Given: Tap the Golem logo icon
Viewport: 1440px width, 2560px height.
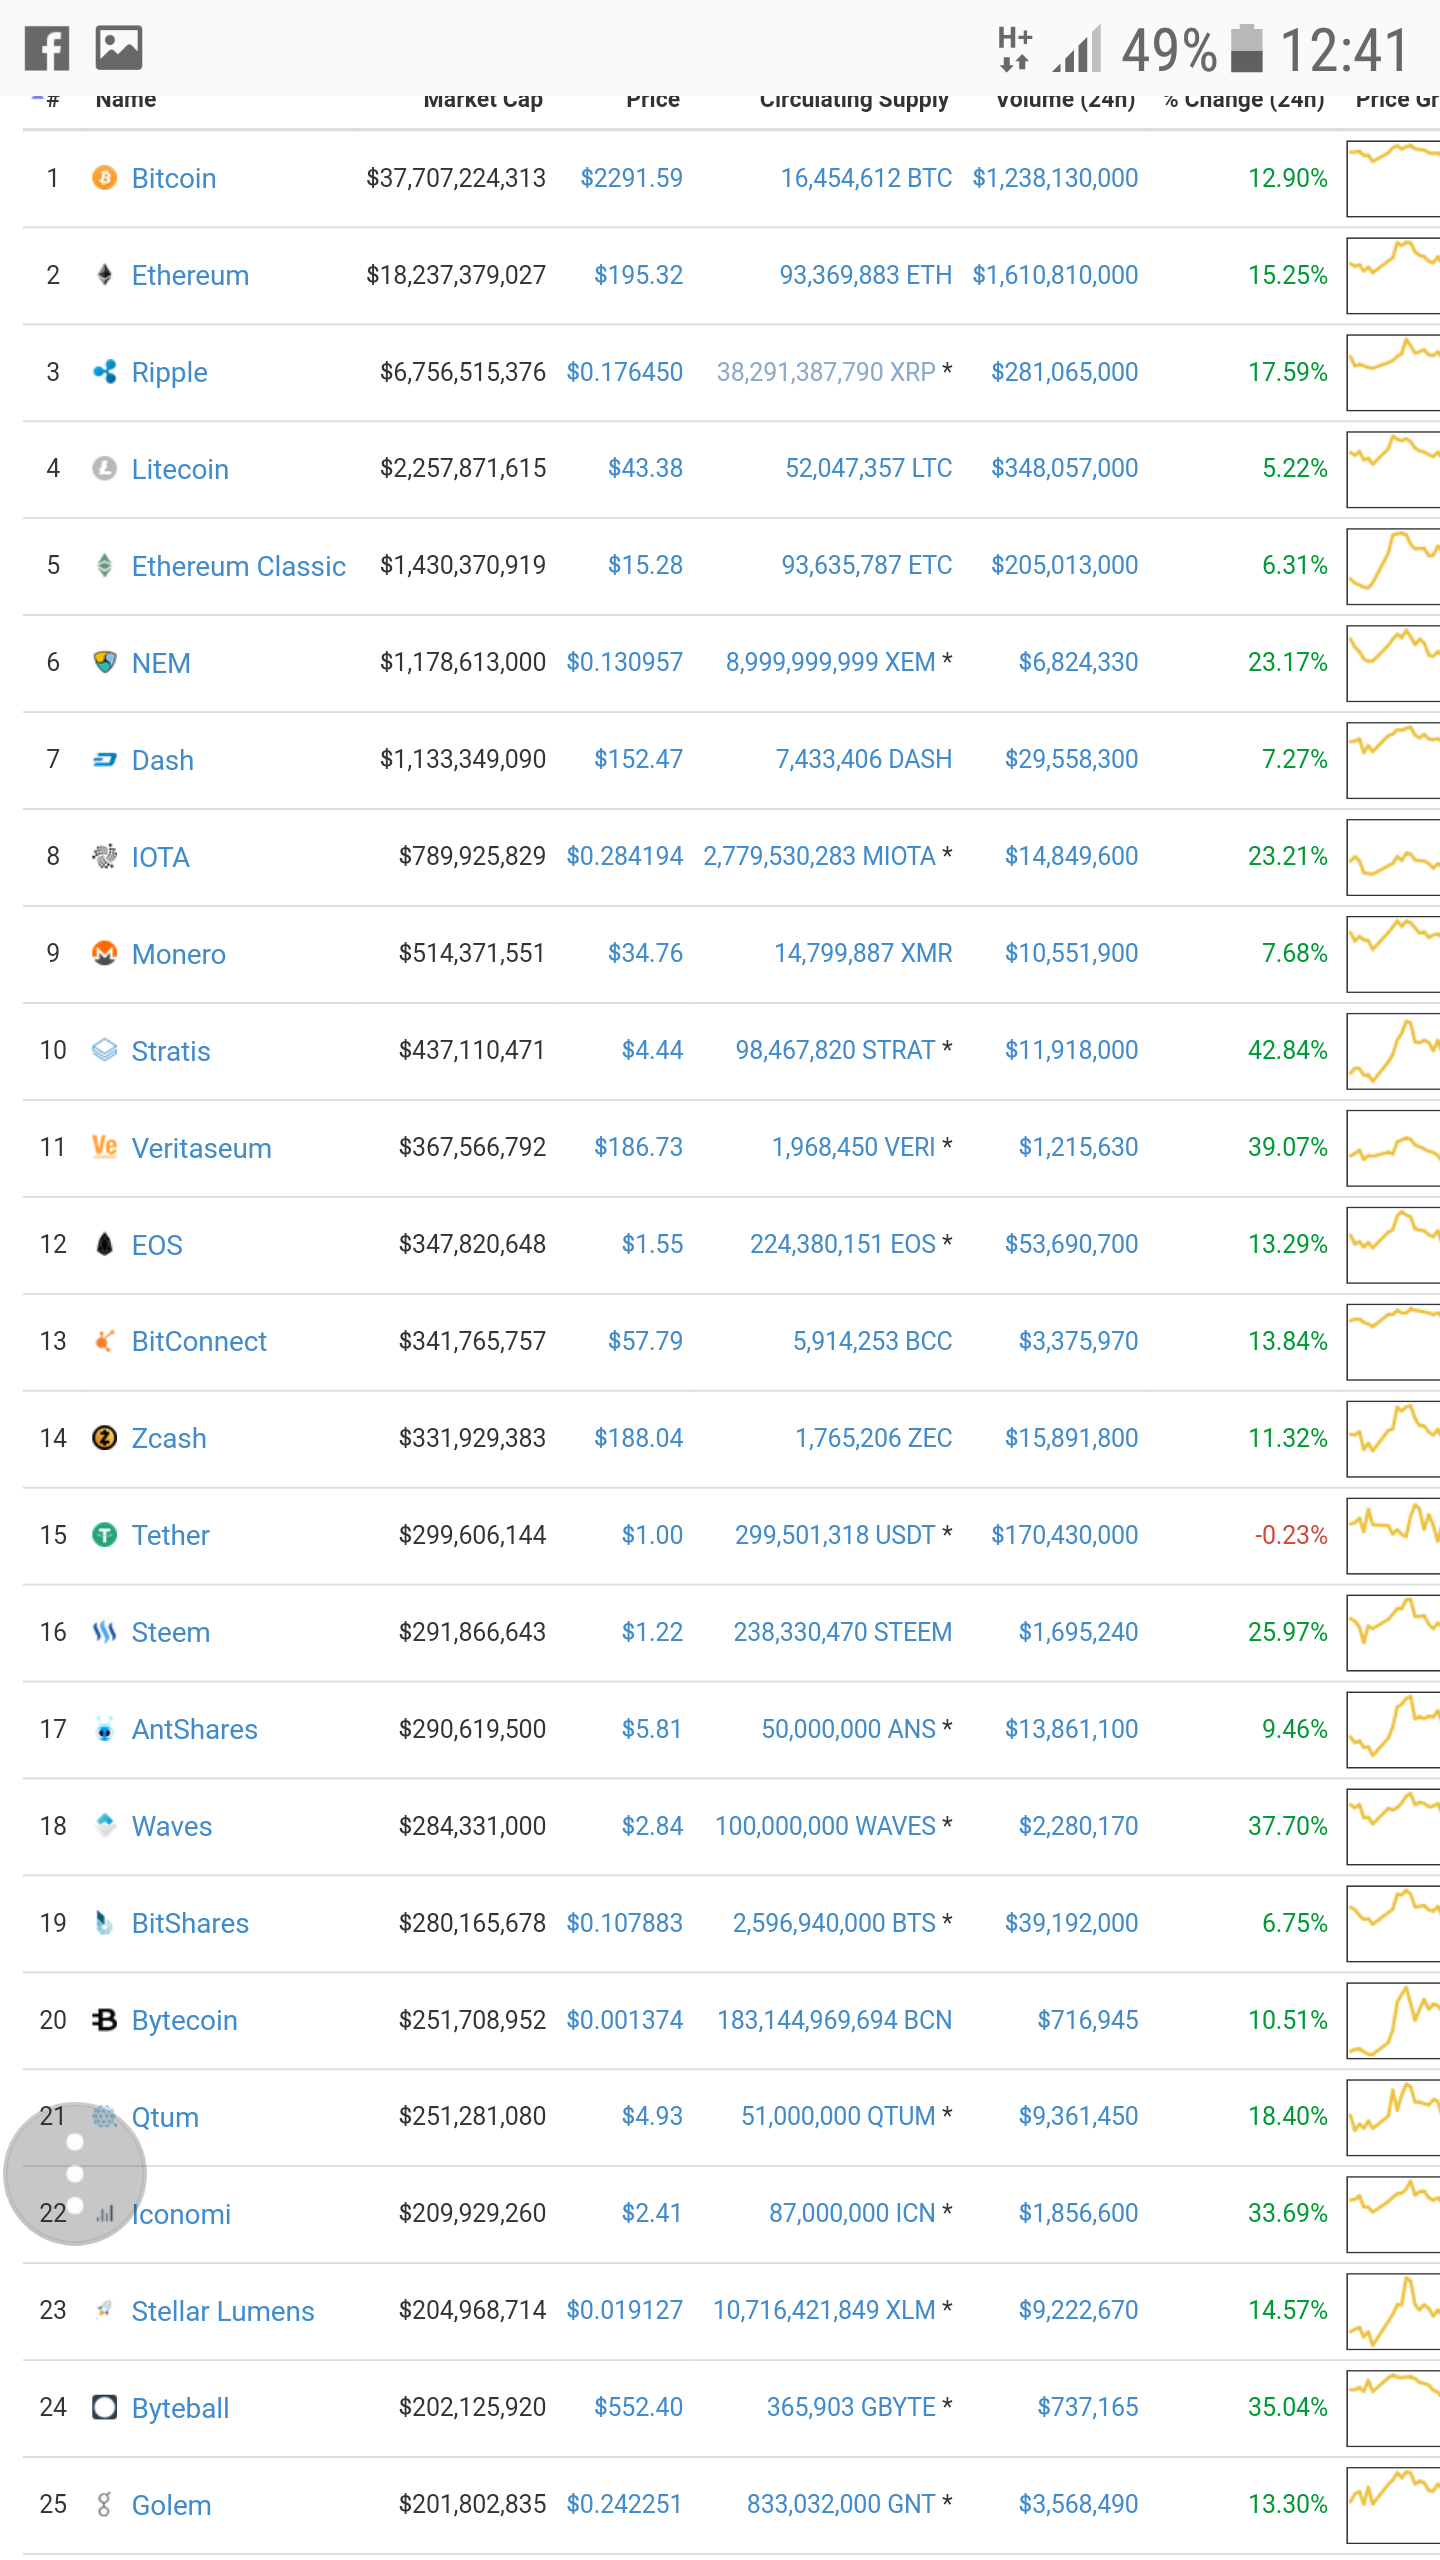Looking at the screenshot, I should tap(104, 2504).
